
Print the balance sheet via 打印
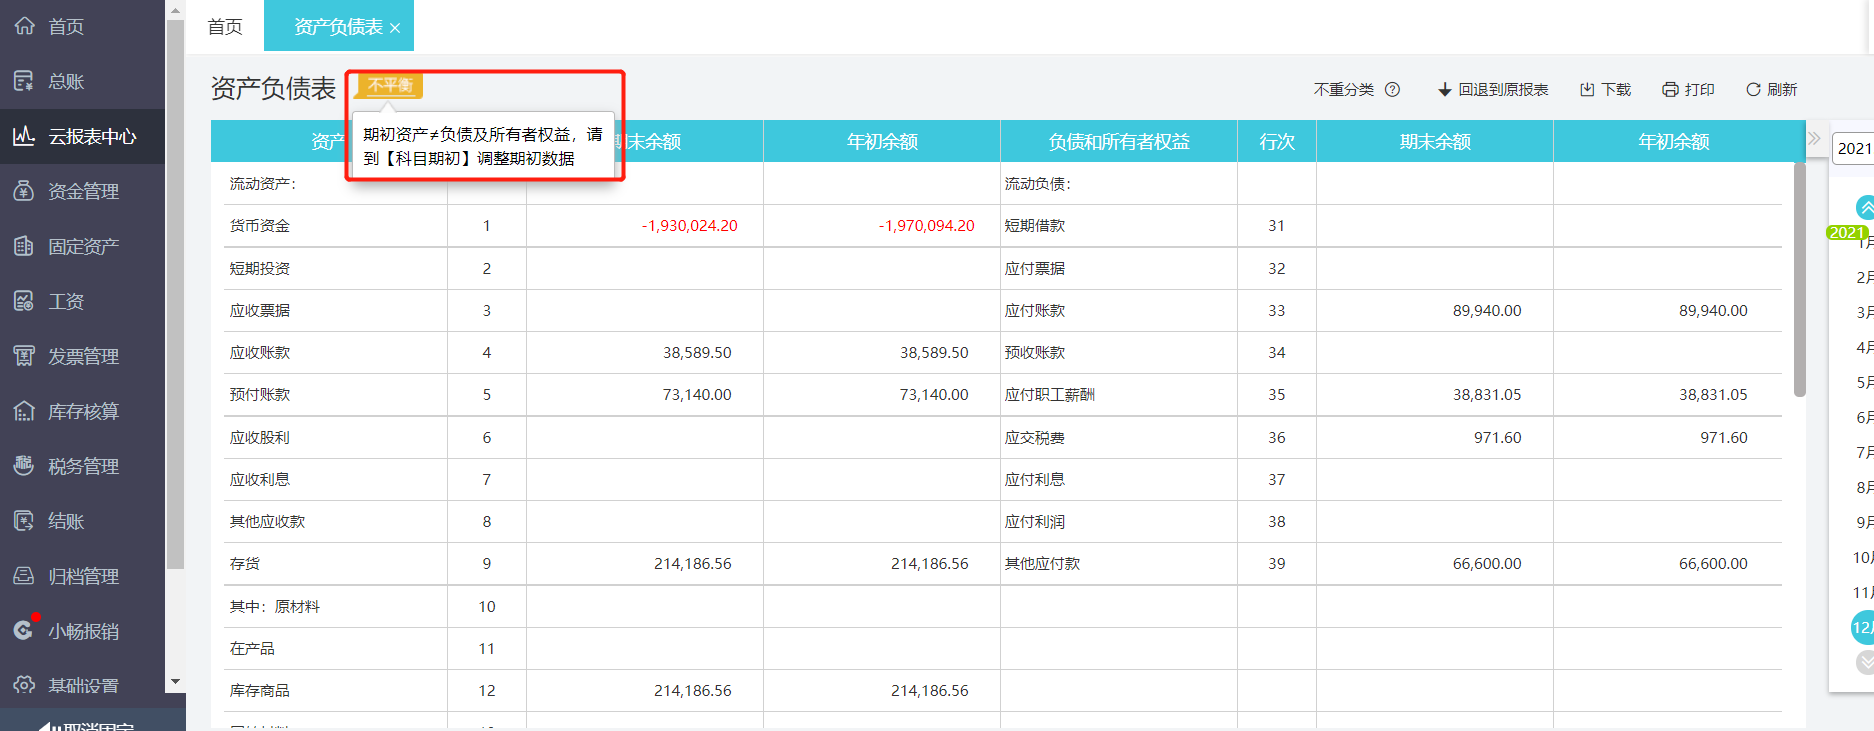1688,90
